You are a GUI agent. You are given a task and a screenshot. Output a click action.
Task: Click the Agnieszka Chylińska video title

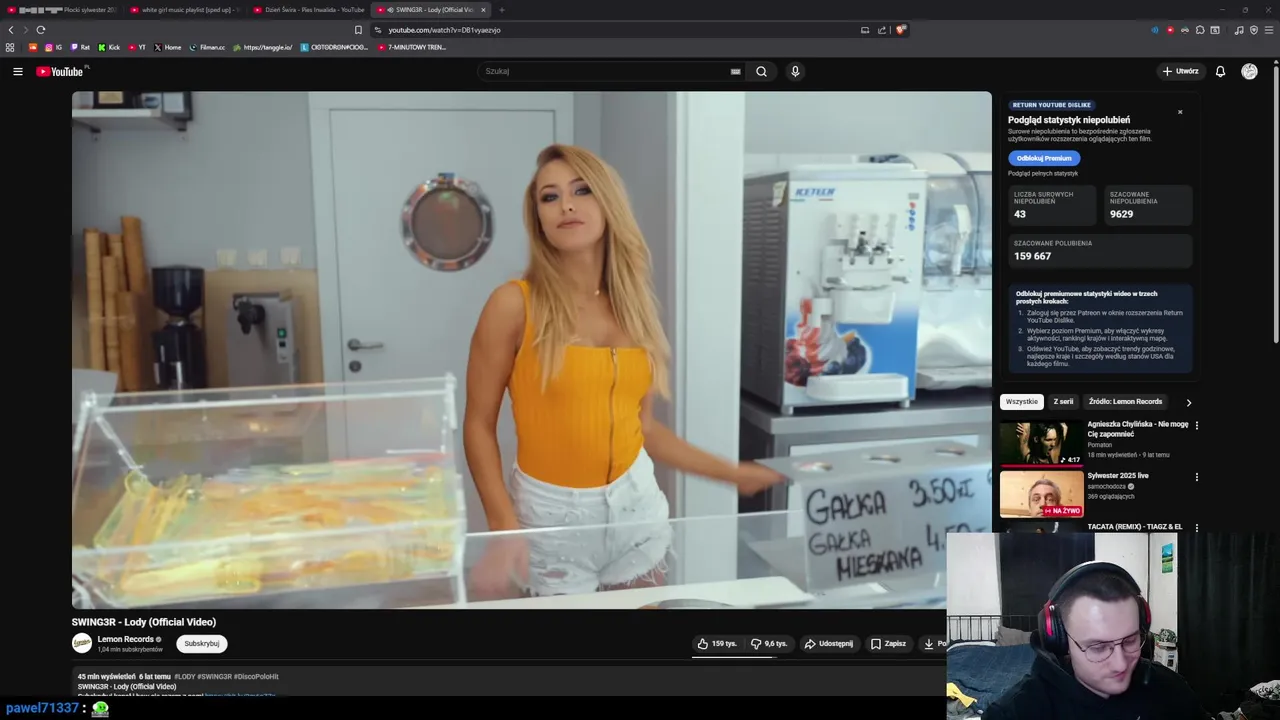1138,429
